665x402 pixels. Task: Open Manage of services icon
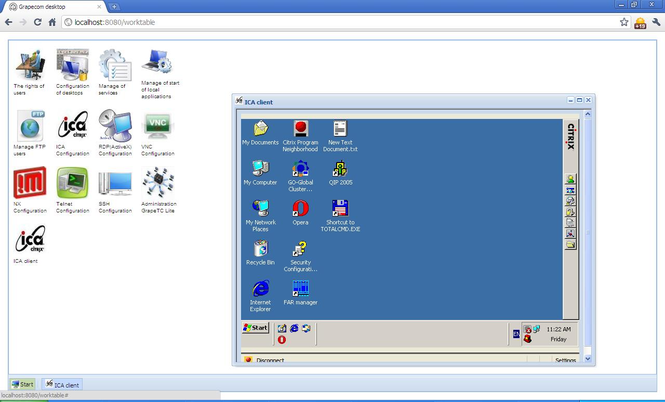click(x=115, y=65)
